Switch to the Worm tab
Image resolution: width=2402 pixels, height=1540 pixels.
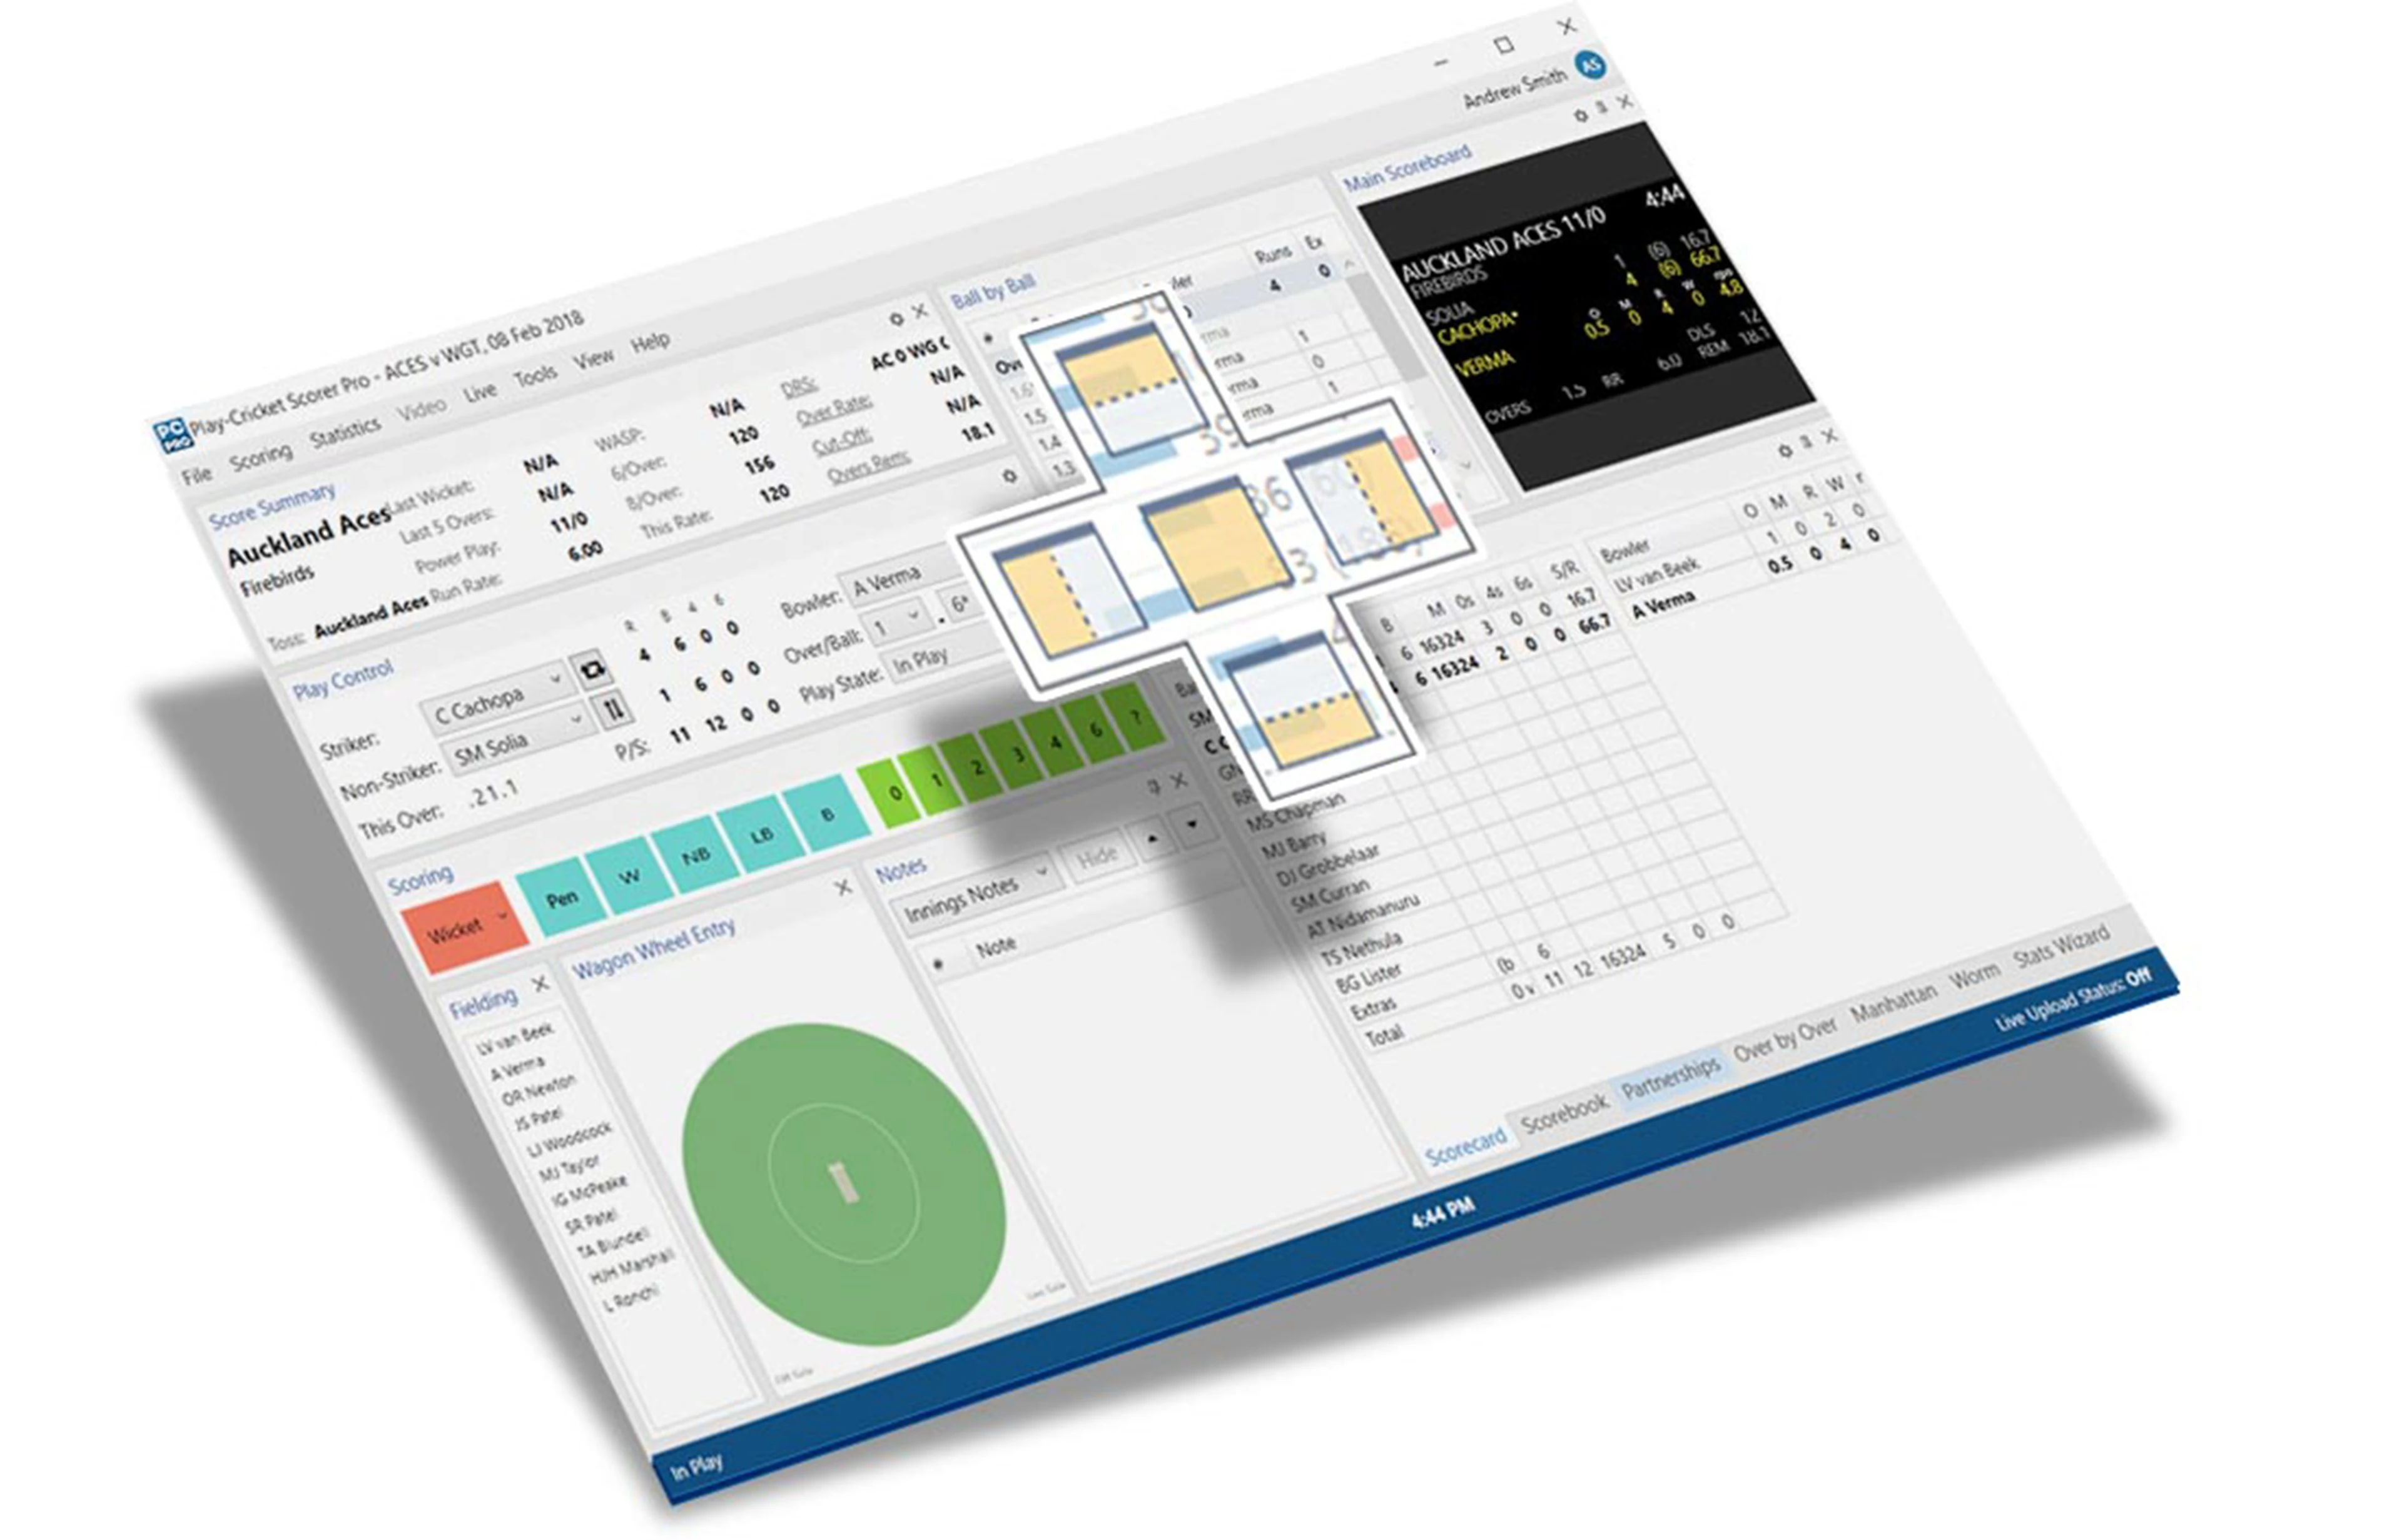1974,975
